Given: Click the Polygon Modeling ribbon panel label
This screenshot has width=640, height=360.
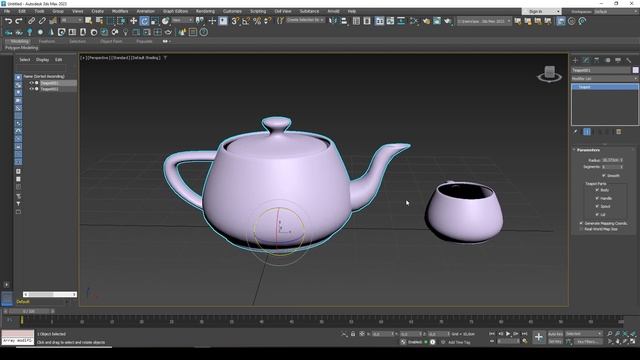Looking at the screenshot, I should click(22, 48).
